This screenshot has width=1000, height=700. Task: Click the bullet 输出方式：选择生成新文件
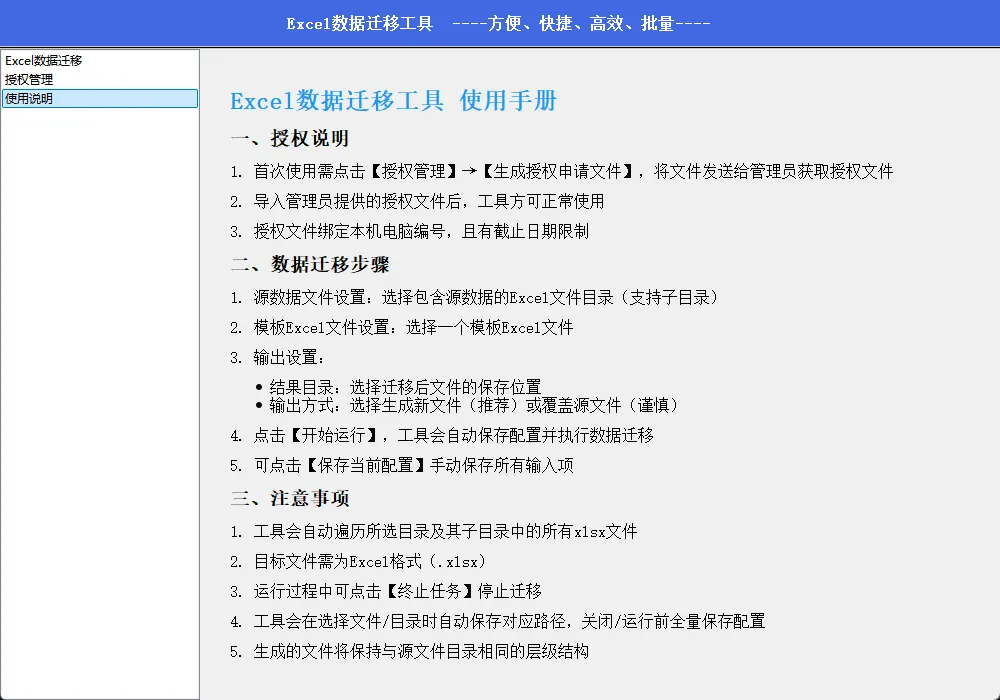point(466,405)
